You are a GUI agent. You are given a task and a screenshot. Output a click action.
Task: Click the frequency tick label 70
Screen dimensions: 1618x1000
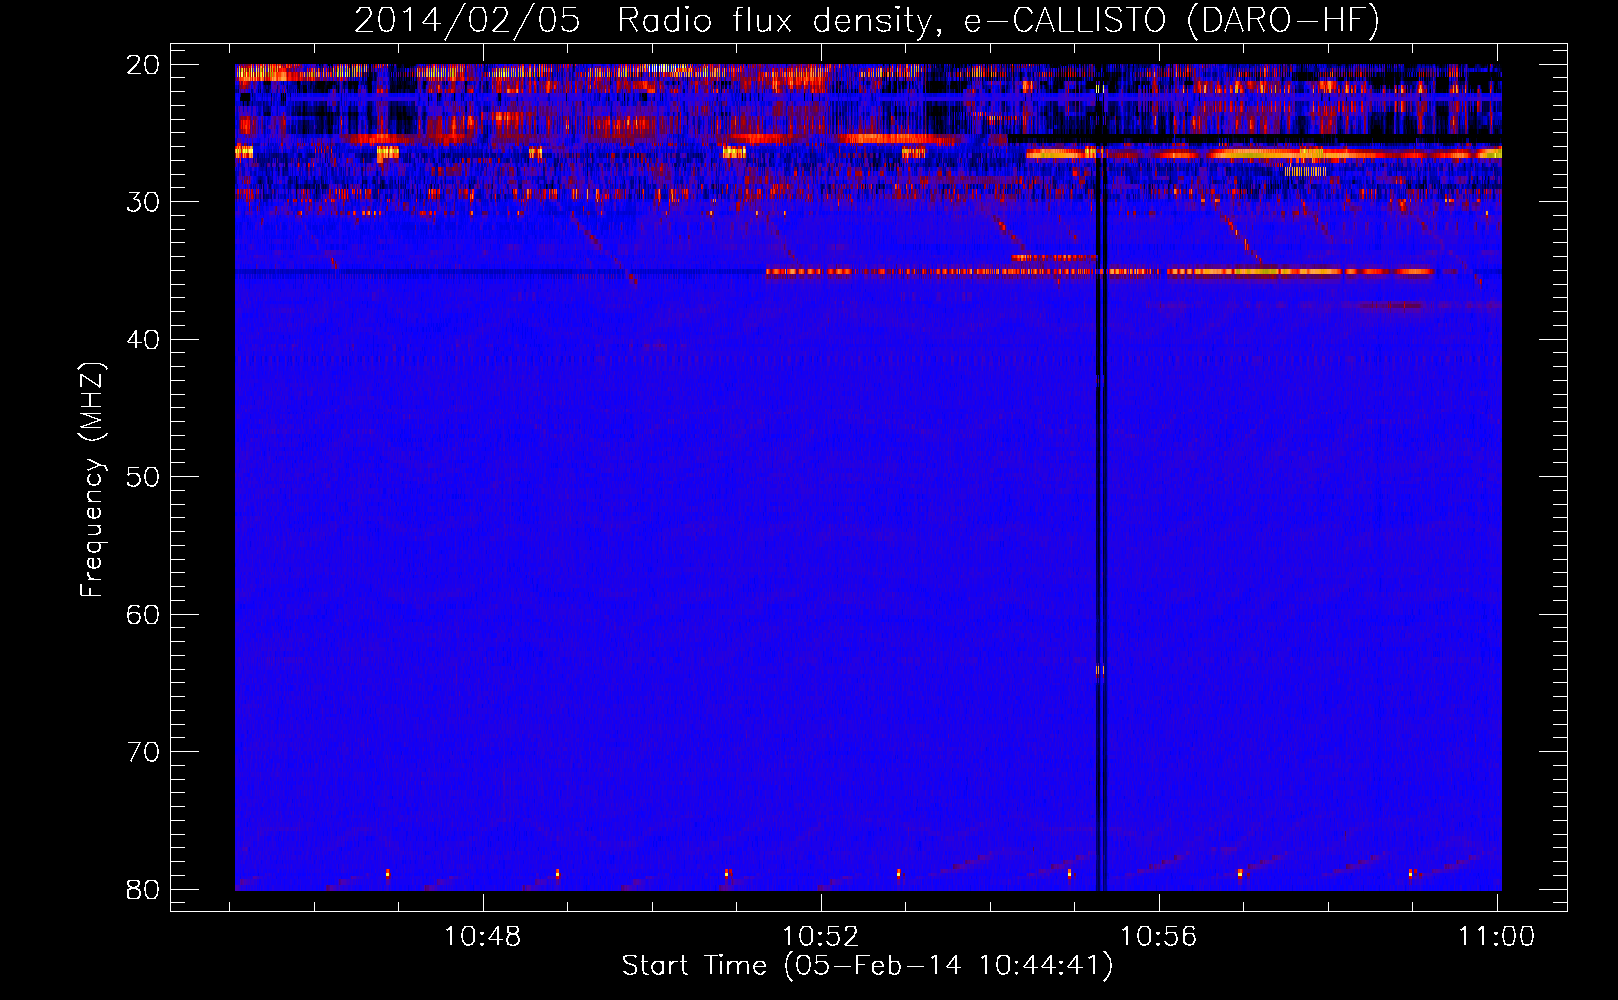(143, 752)
